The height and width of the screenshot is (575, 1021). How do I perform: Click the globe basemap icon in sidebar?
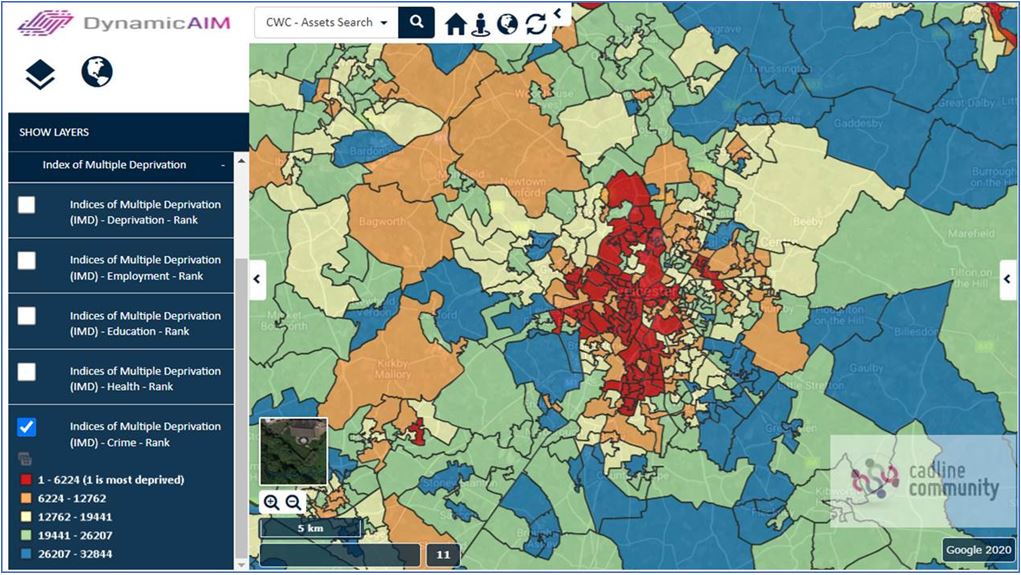pos(97,72)
